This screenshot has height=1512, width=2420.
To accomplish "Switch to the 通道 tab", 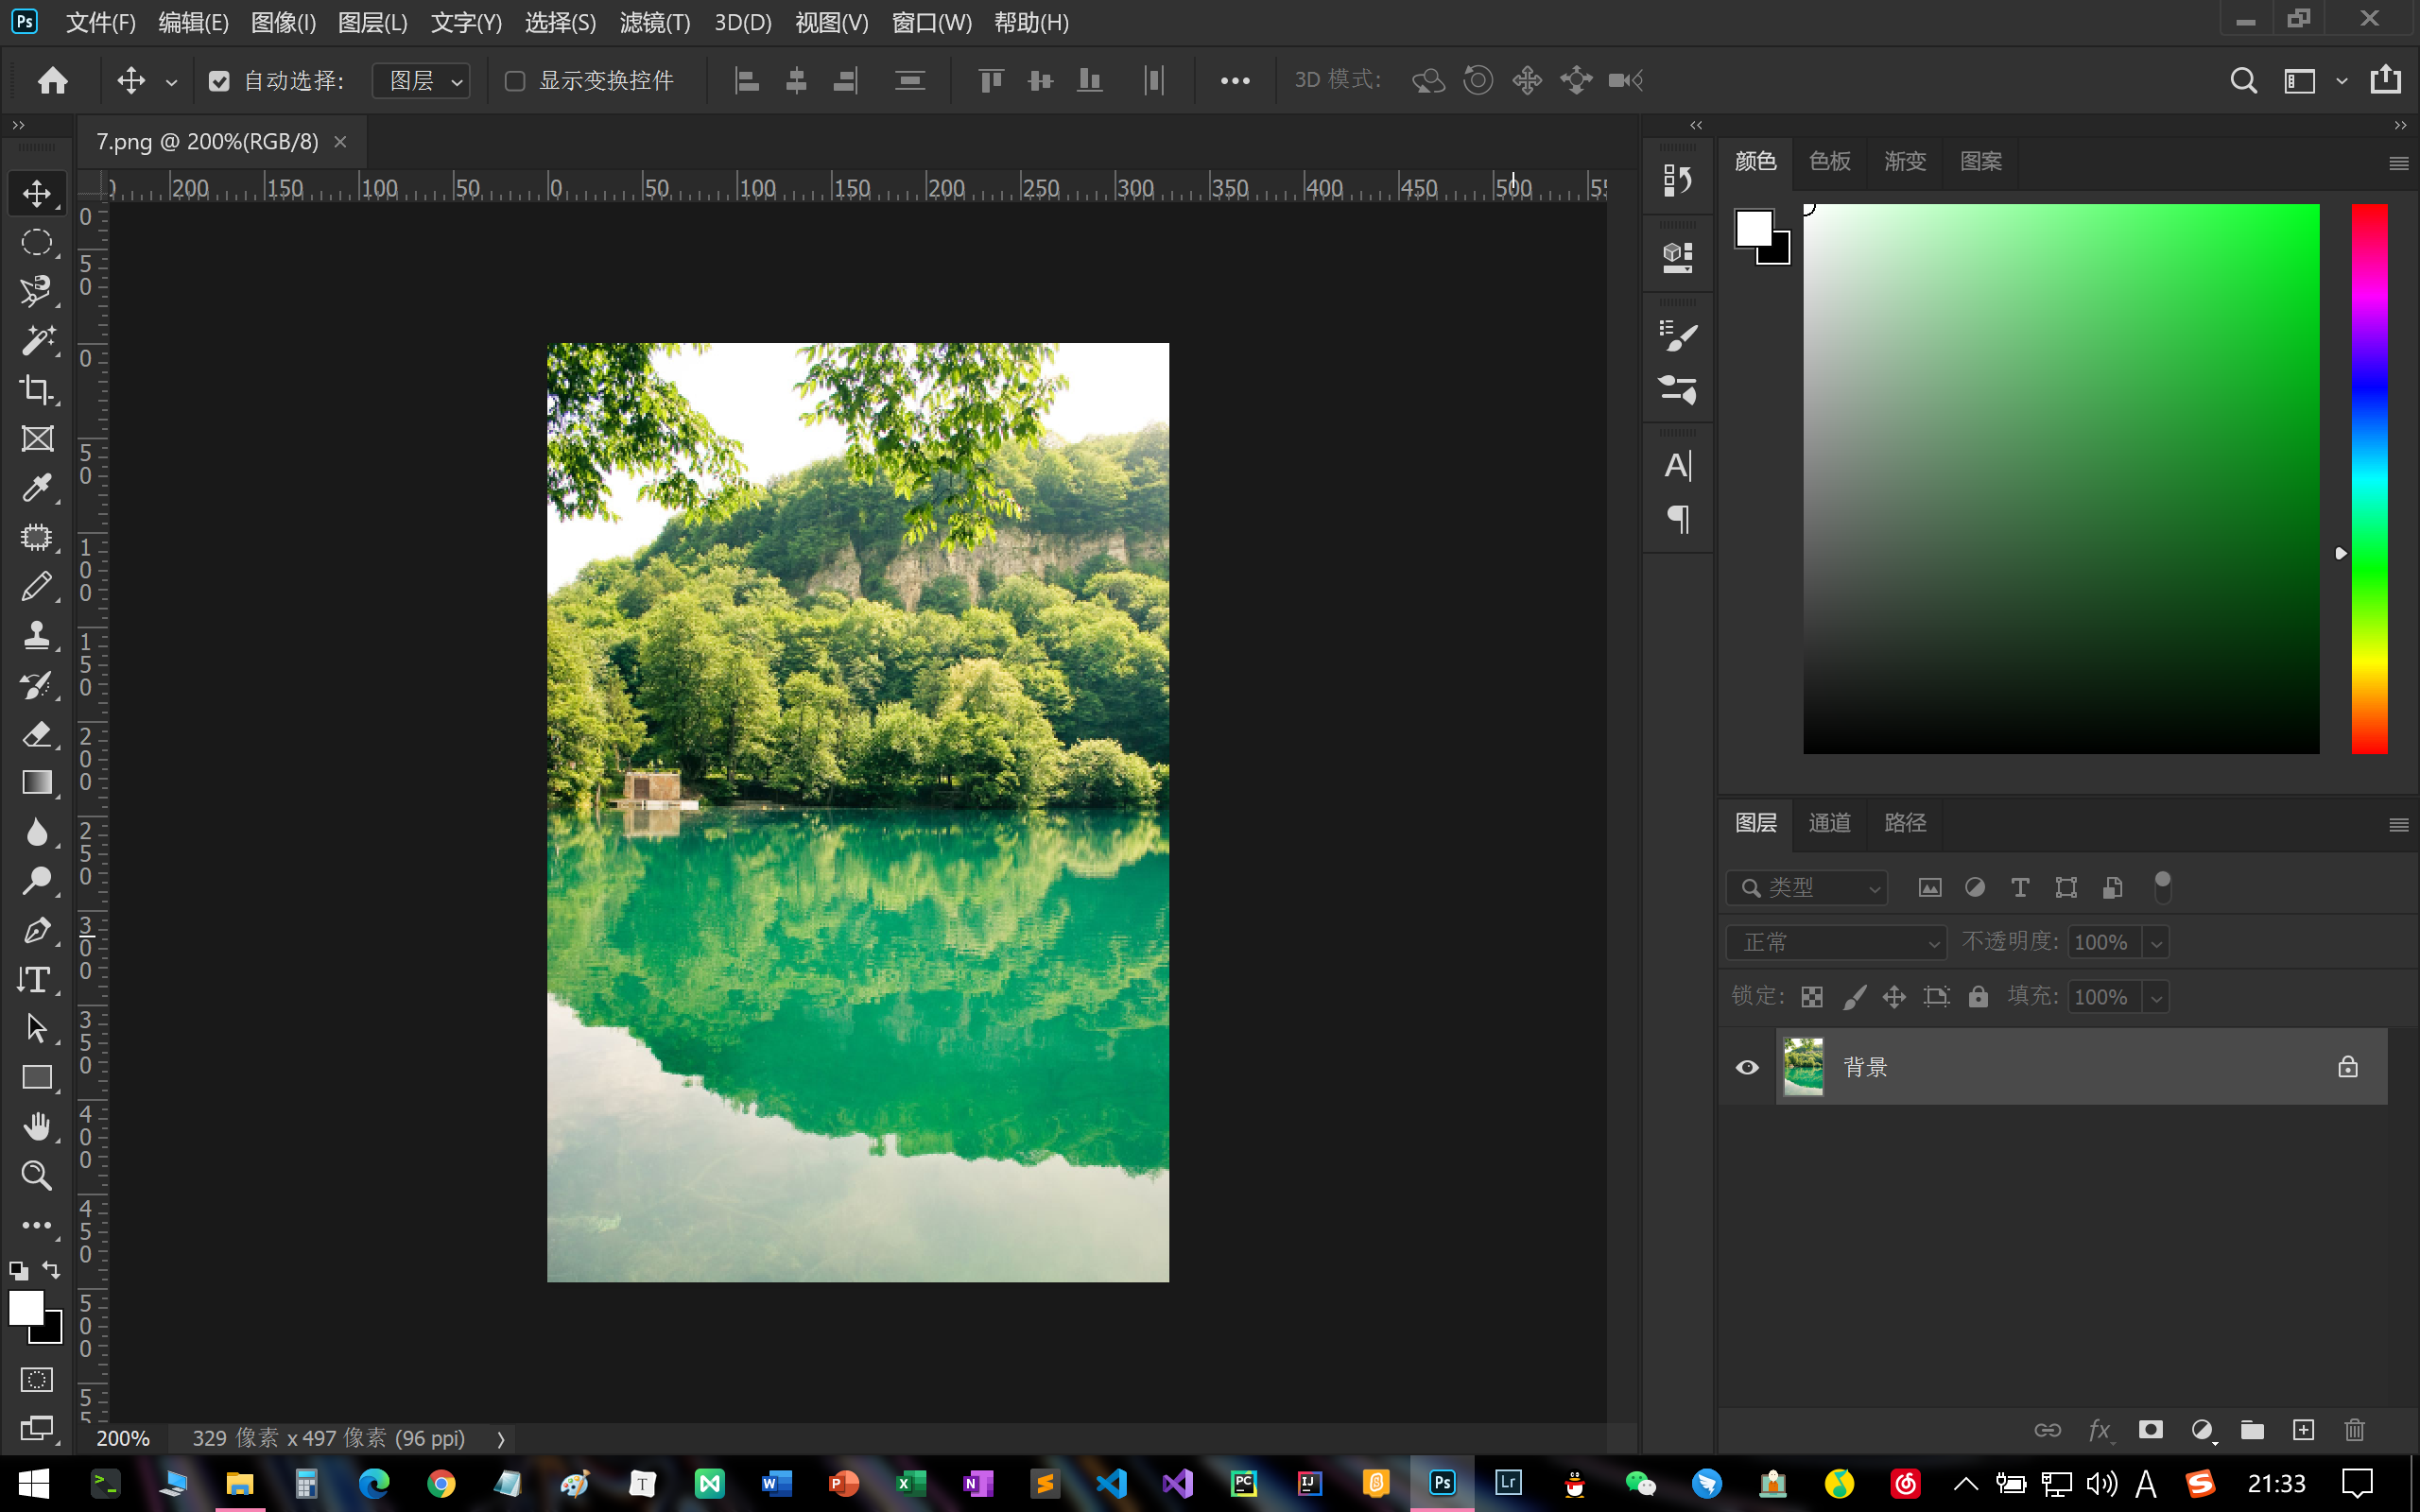I will tap(1829, 823).
